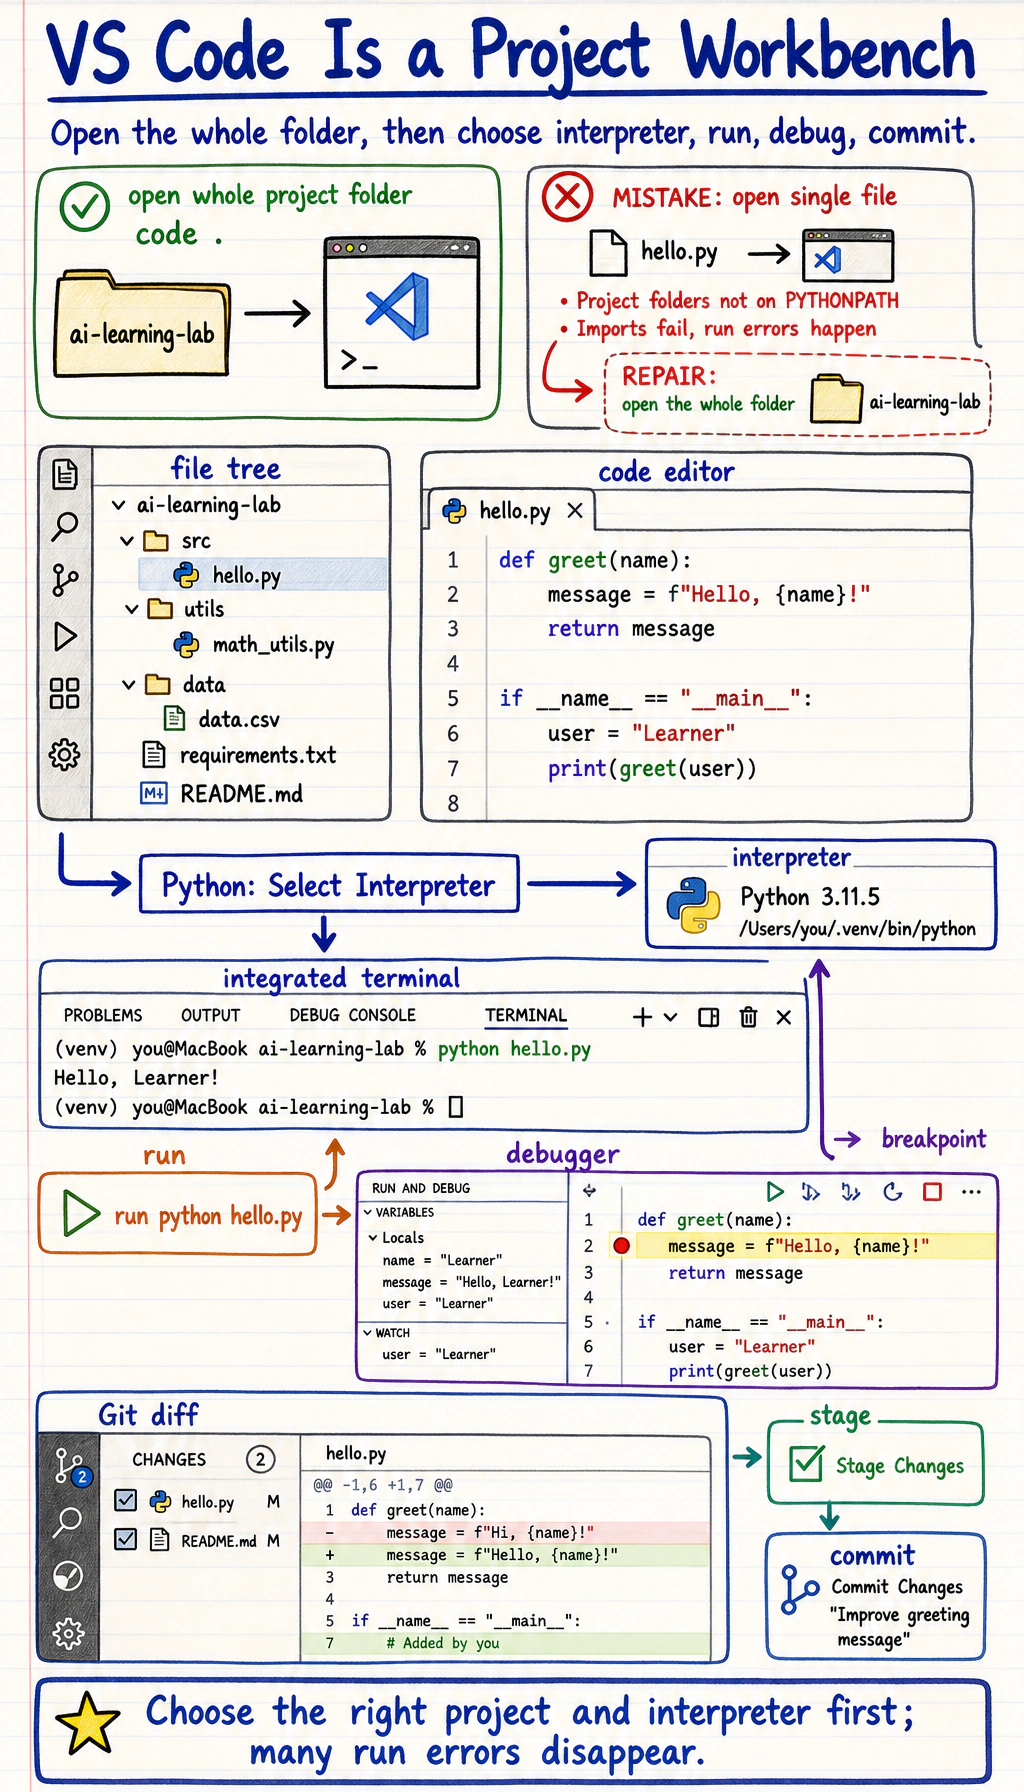Screen dimensions: 1024x1792
Task: Click the hello.py diff header
Action: (356, 1453)
